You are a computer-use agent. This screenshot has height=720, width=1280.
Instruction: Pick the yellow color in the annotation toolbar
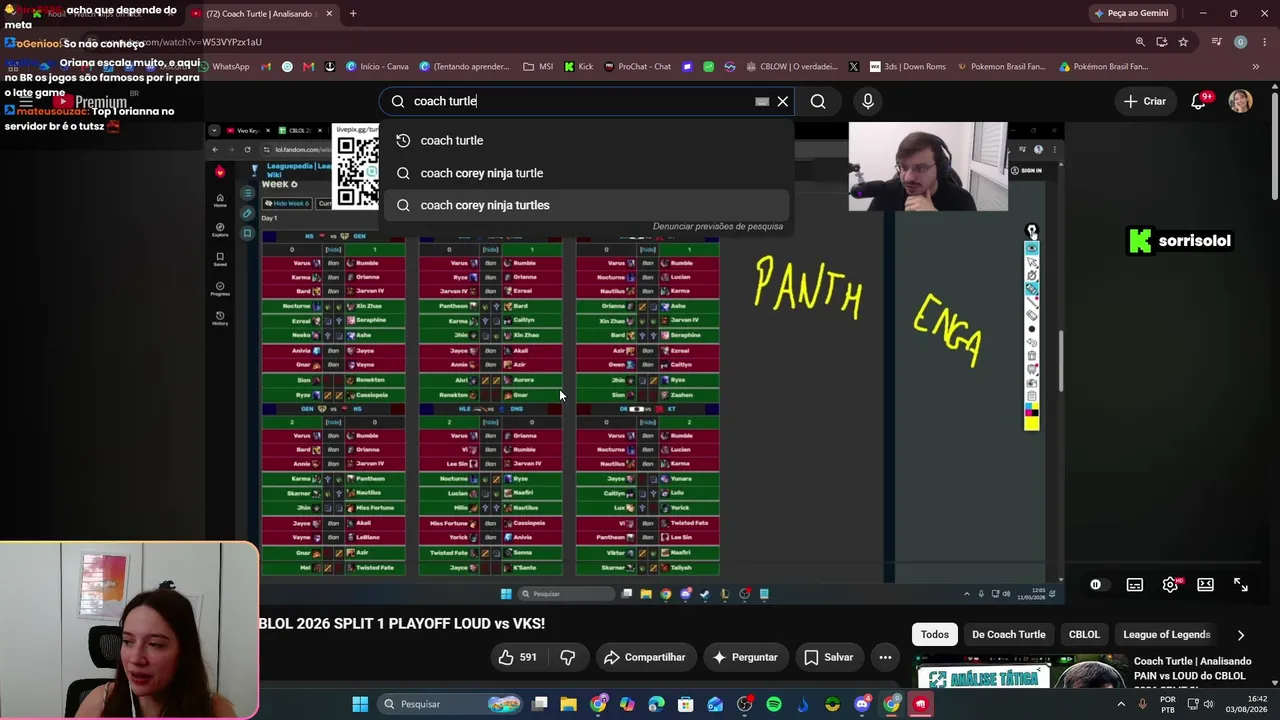pyautogui.click(x=1031, y=424)
